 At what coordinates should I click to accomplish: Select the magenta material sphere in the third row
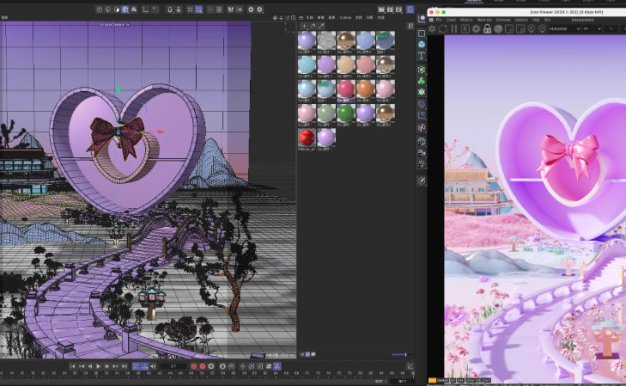coord(346,89)
